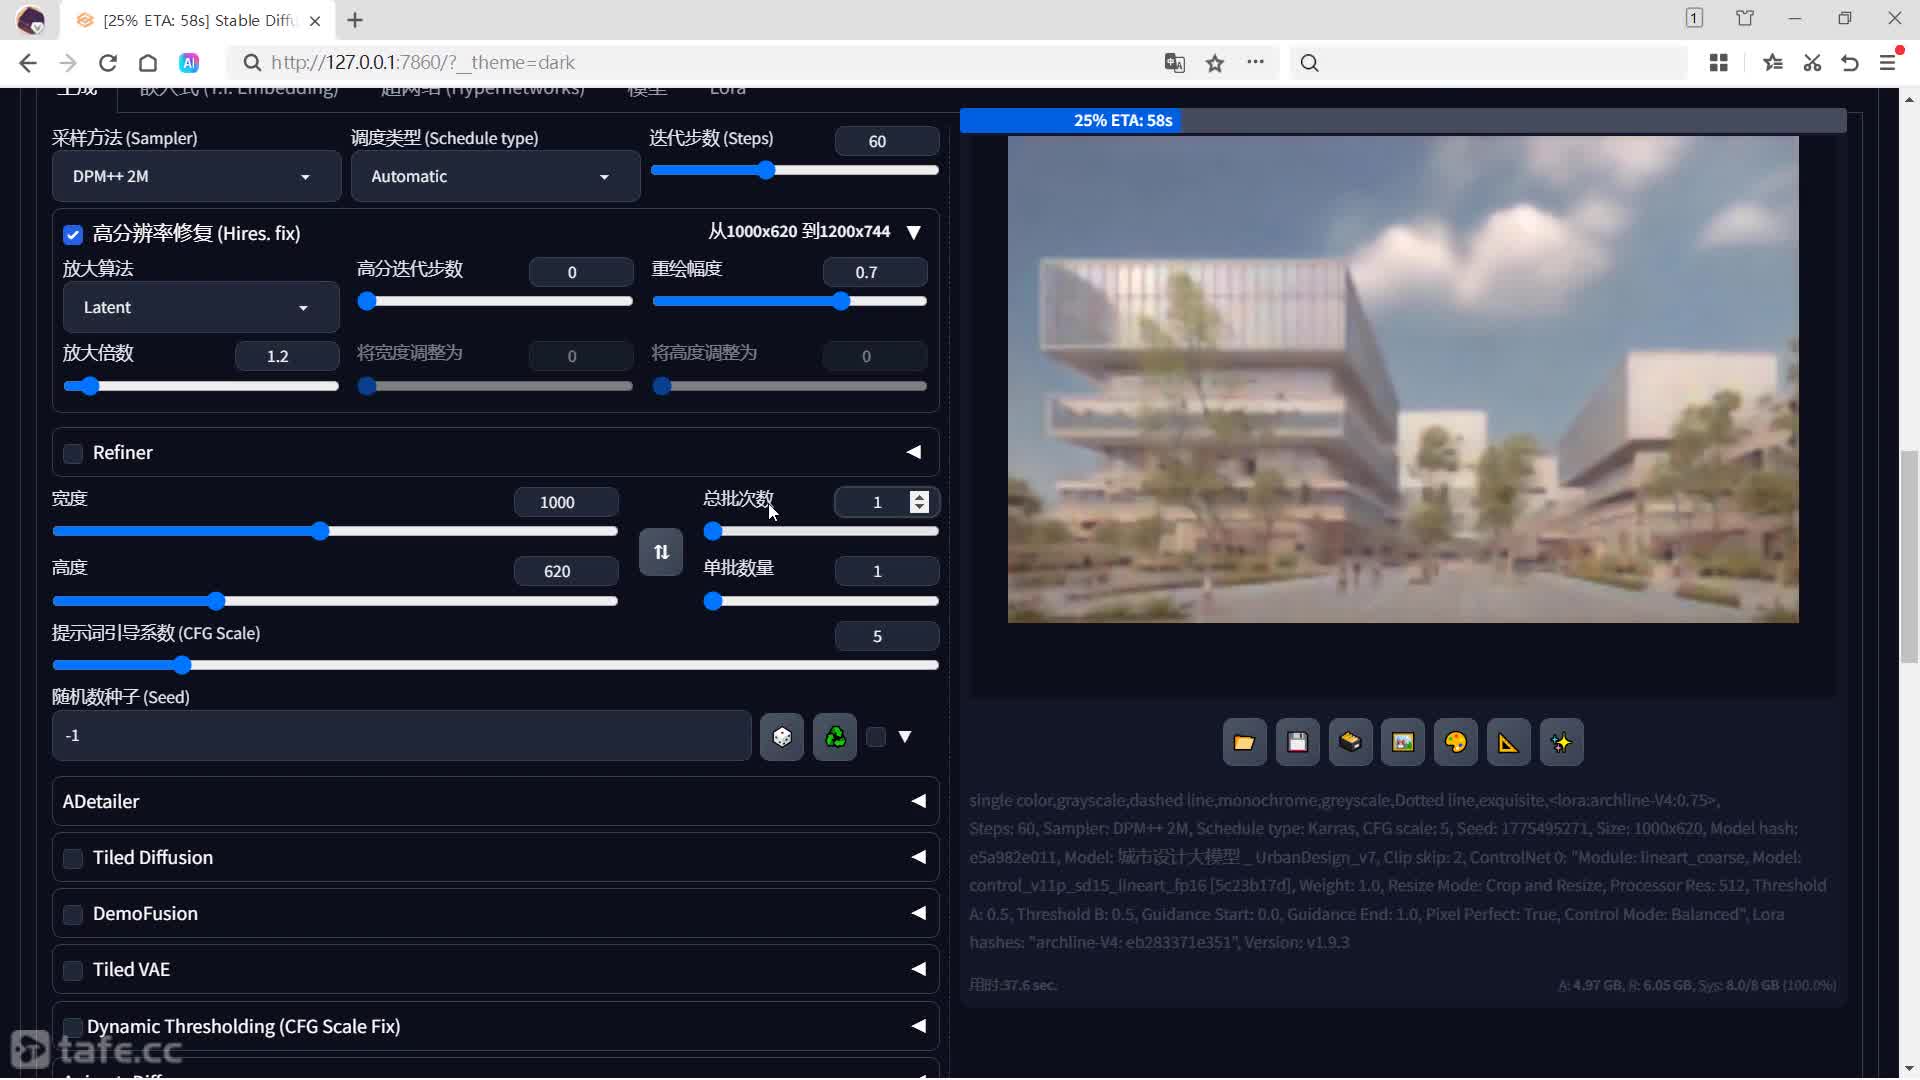Image resolution: width=1920 pixels, height=1080 pixels.
Task: Click the Steps value field 60
Action: (x=887, y=141)
